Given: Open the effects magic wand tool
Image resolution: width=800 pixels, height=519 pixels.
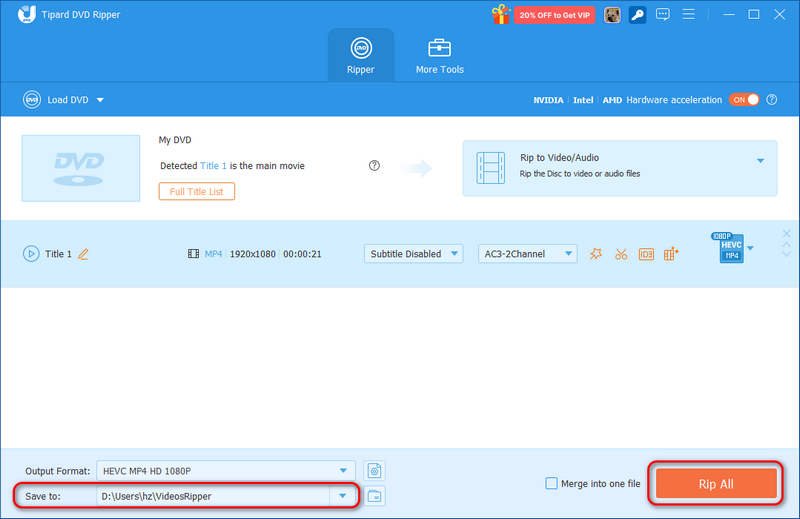Looking at the screenshot, I should [596, 254].
